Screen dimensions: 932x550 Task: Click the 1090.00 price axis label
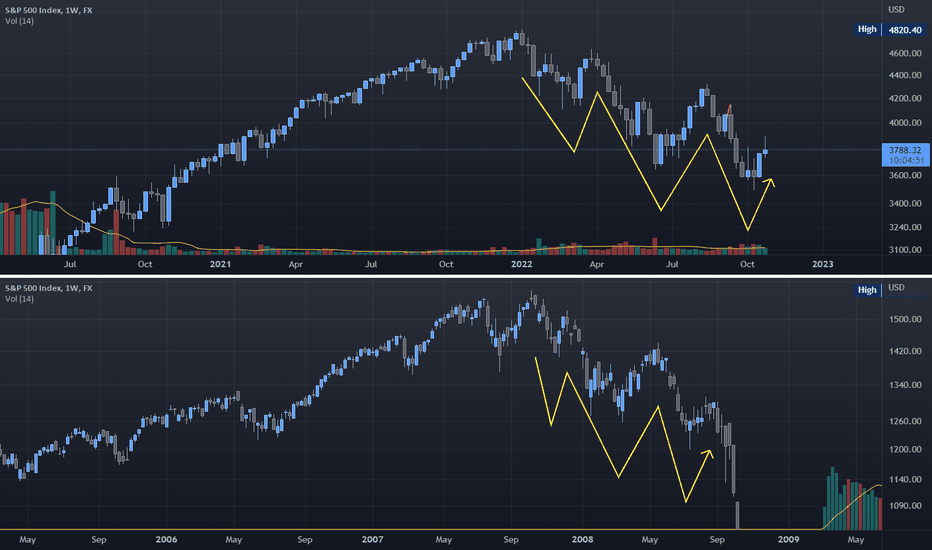point(905,506)
